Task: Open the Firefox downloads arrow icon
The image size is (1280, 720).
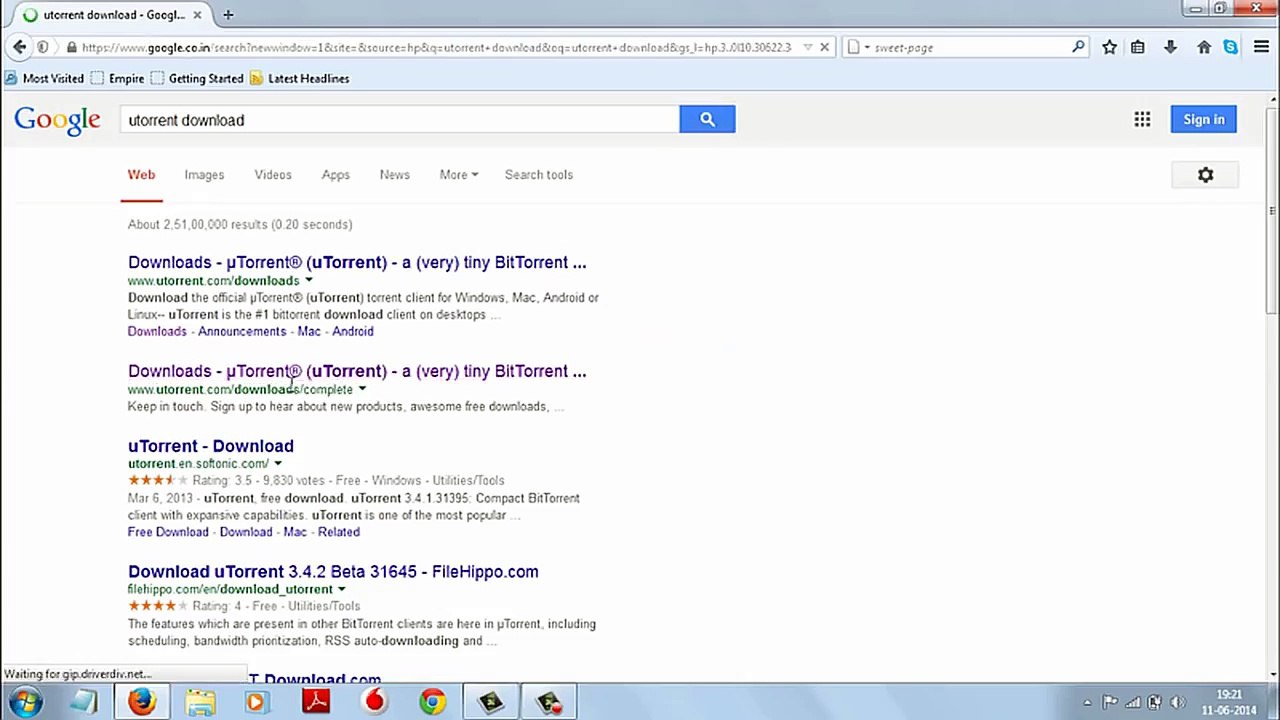Action: point(1170,47)
